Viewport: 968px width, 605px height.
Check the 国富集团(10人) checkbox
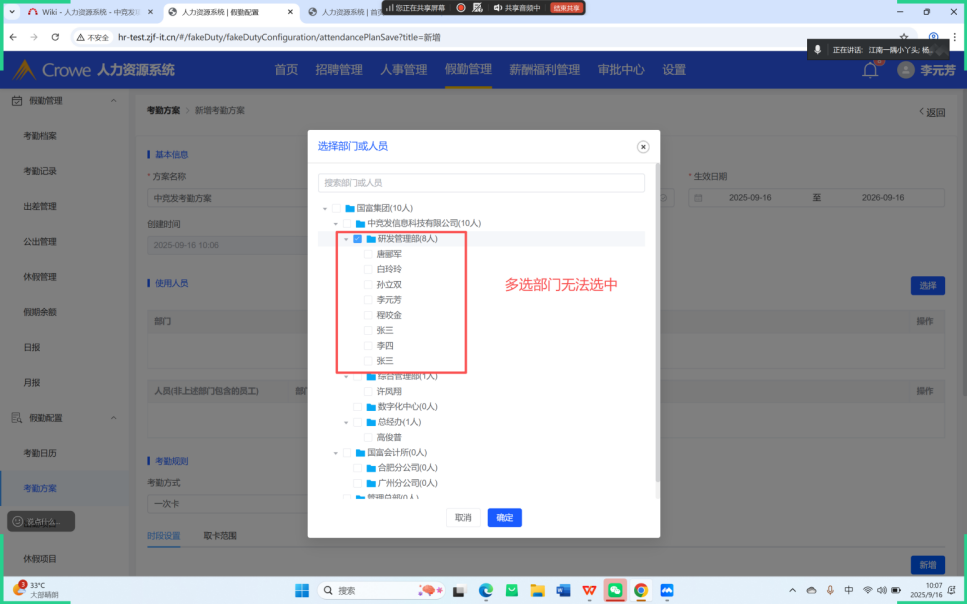point(336,209)
